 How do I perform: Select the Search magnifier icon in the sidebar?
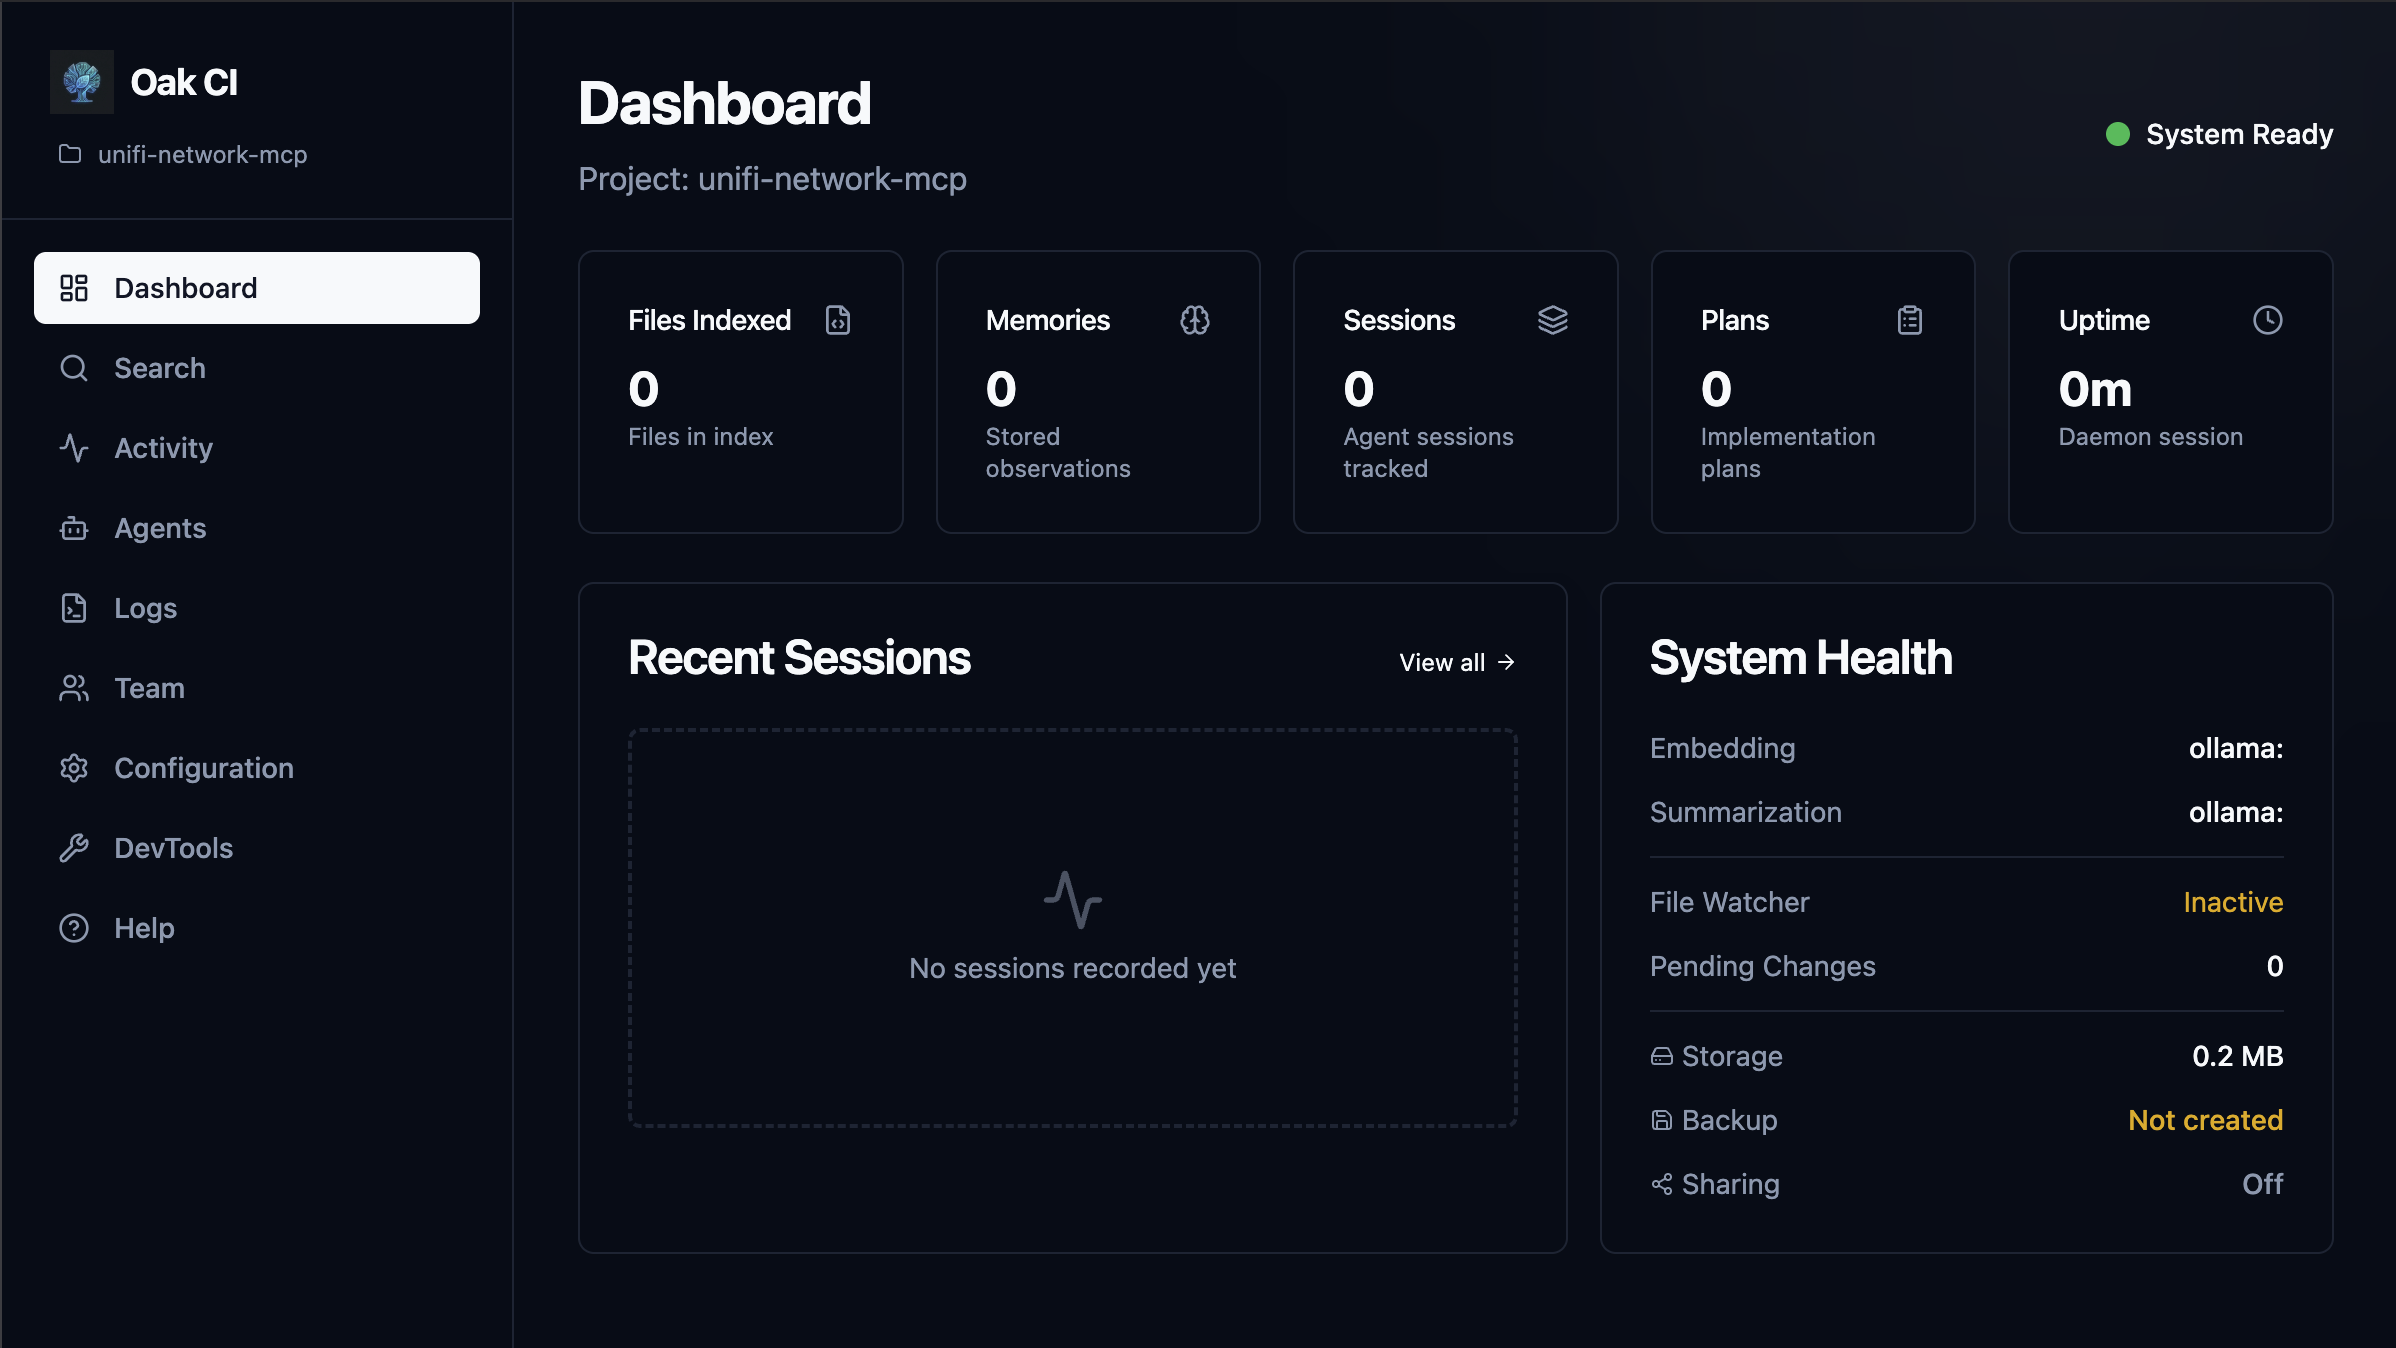[74, 368]
